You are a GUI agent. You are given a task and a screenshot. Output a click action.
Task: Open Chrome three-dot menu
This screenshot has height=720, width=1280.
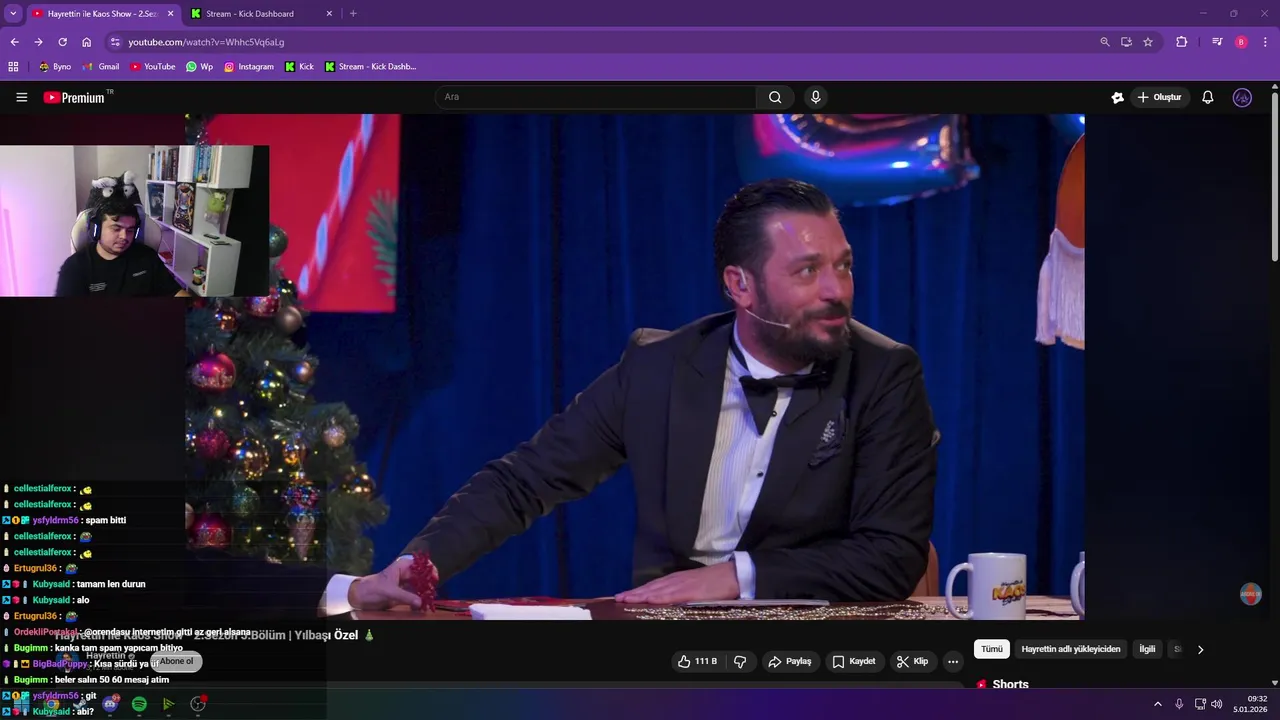[x=1265, y=42]
